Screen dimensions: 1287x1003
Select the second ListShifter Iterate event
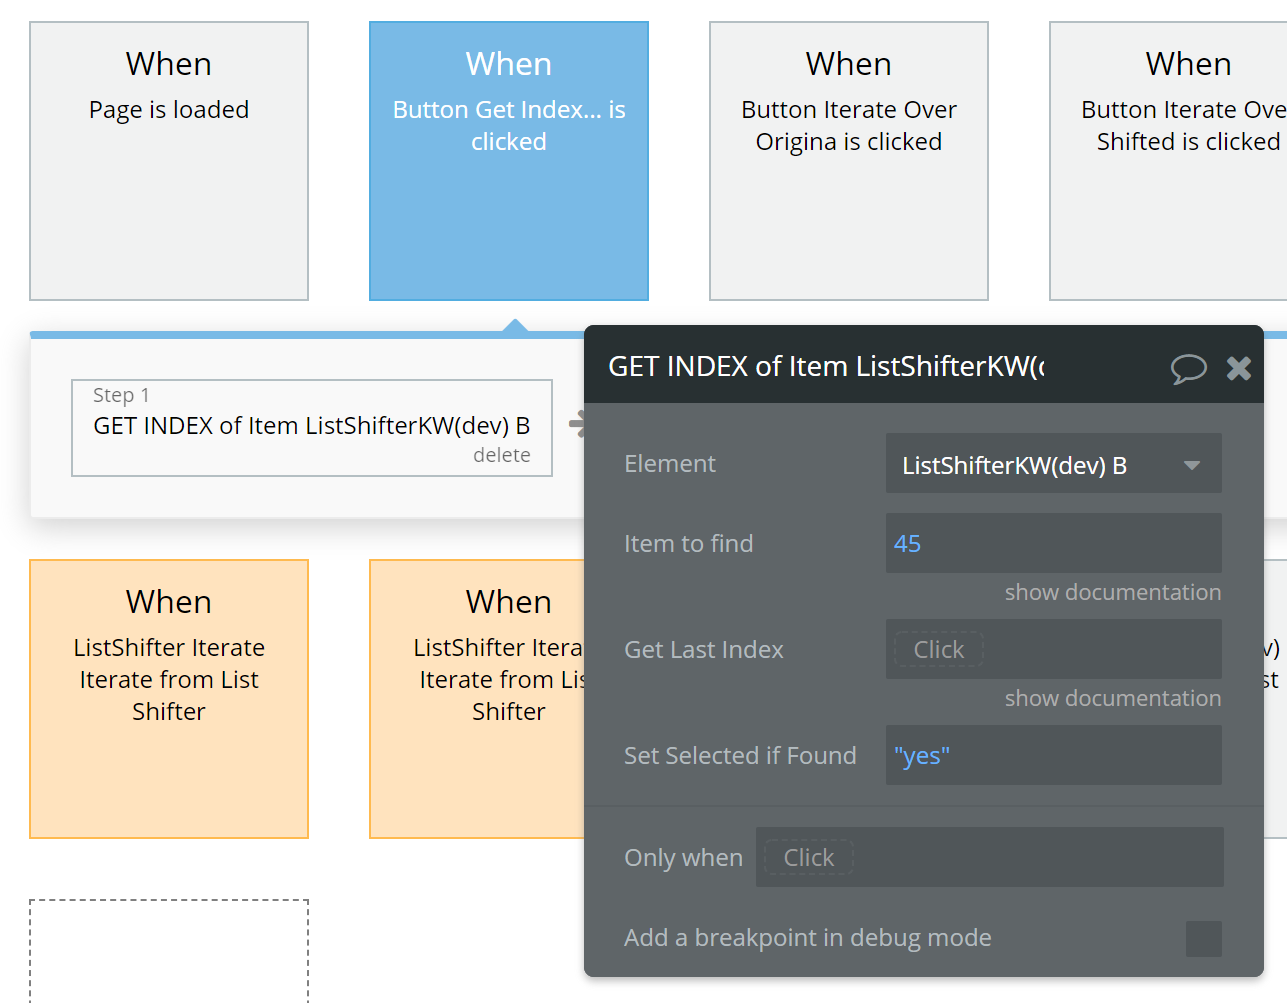pyautogui.click(x=477, y=699)
